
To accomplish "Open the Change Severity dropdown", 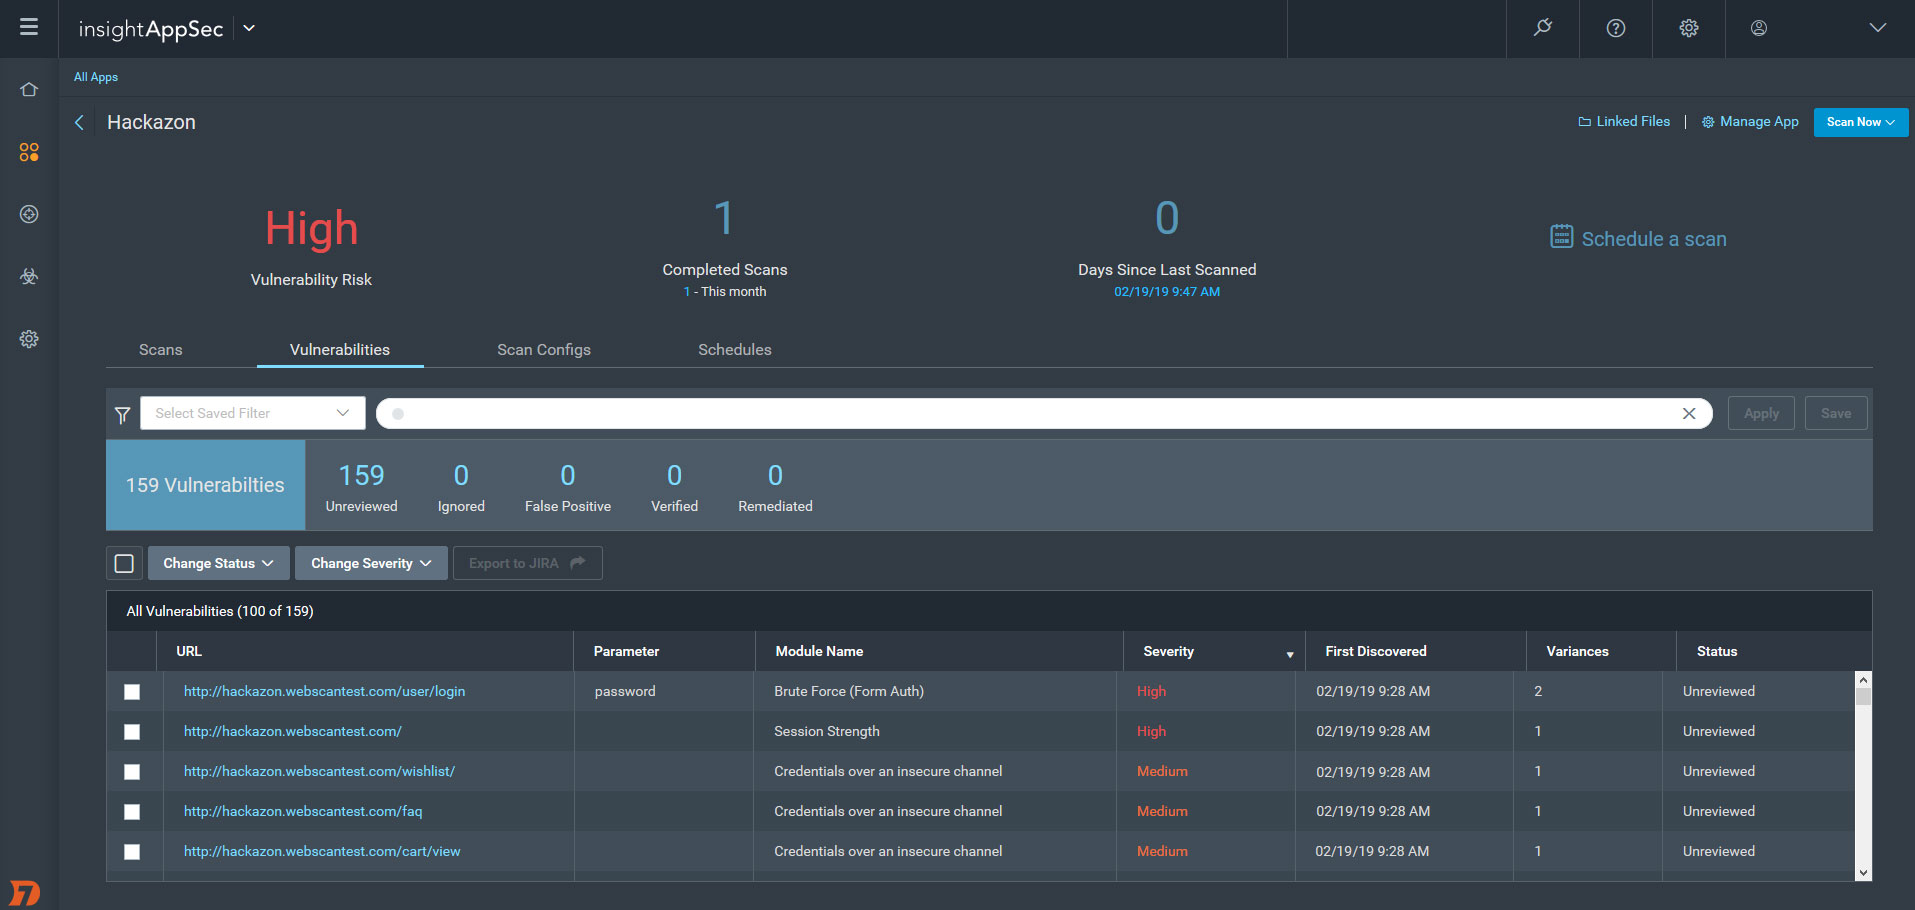I will click(371, 563).
